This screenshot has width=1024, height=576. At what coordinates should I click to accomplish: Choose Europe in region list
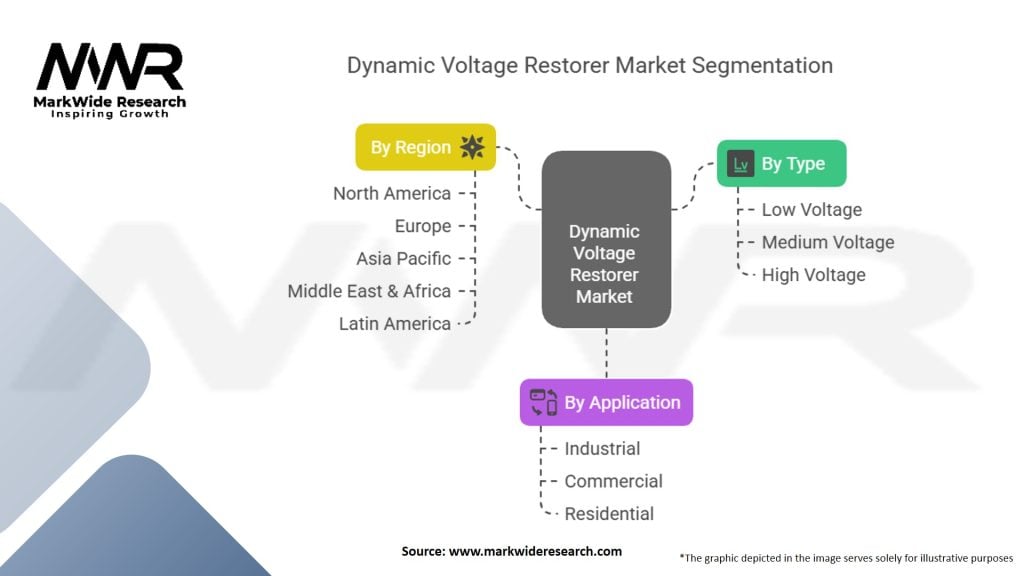point(423,226)
